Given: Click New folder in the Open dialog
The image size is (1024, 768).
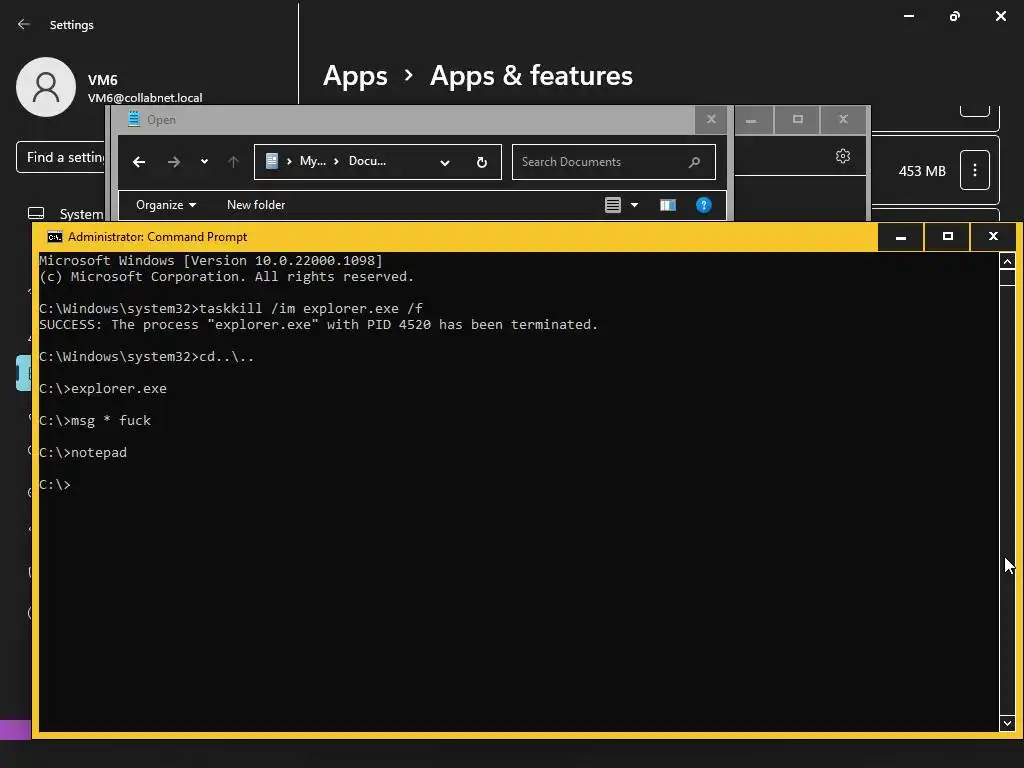Looking at the screenshot, I should [256, 205].
